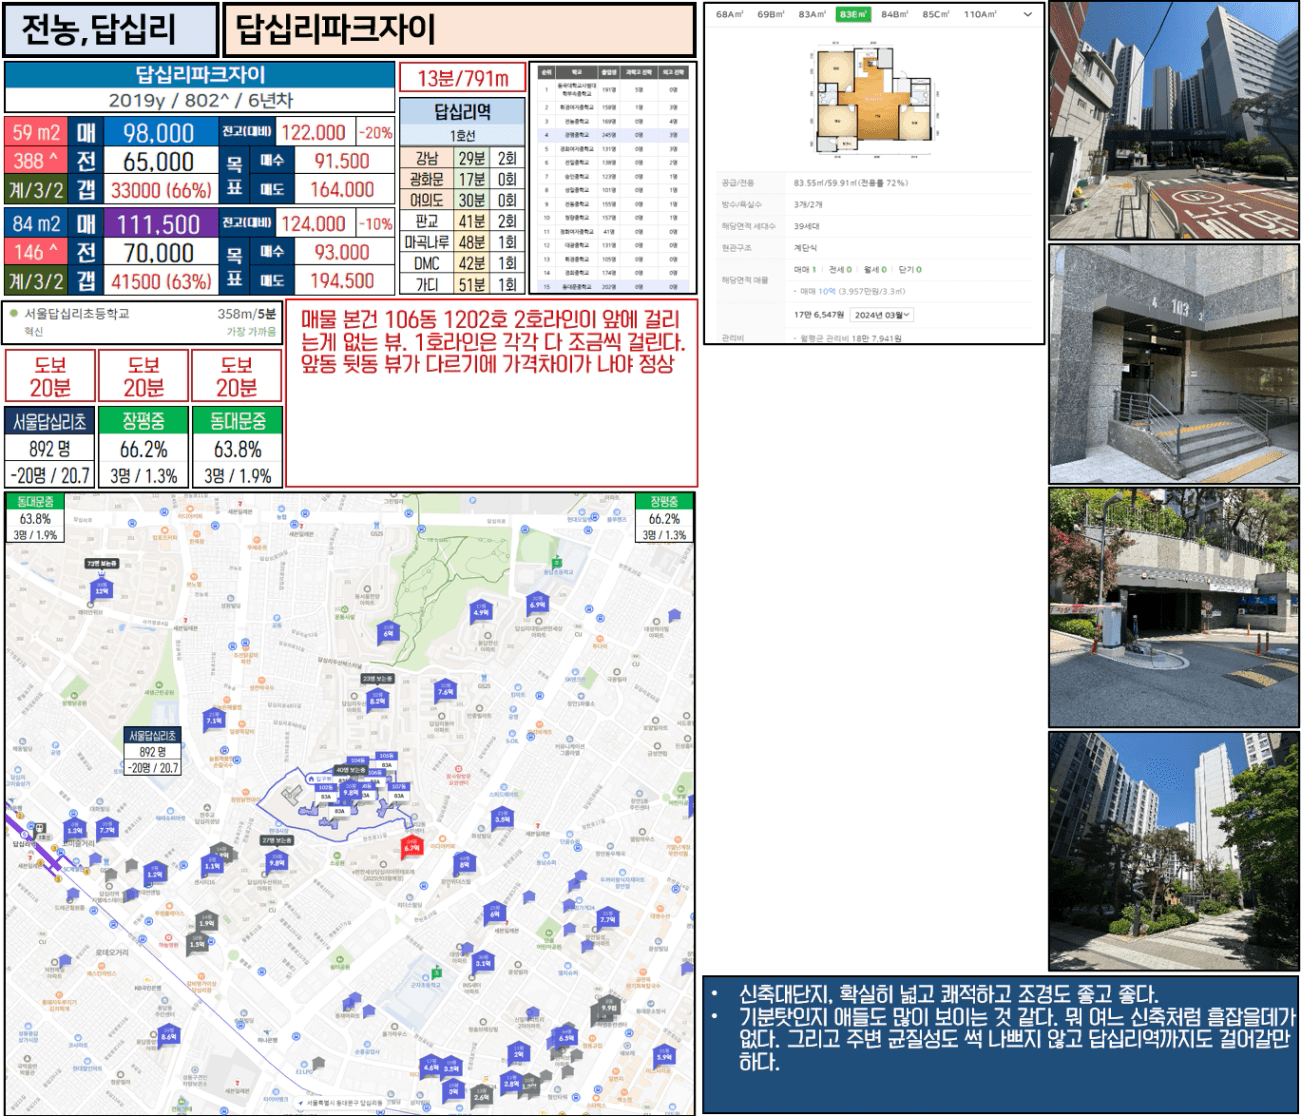The width and height of the screenshot is (1301, 1116).
Task: Open the 110Am² floor plan tab
Action: tap(980, 15)
